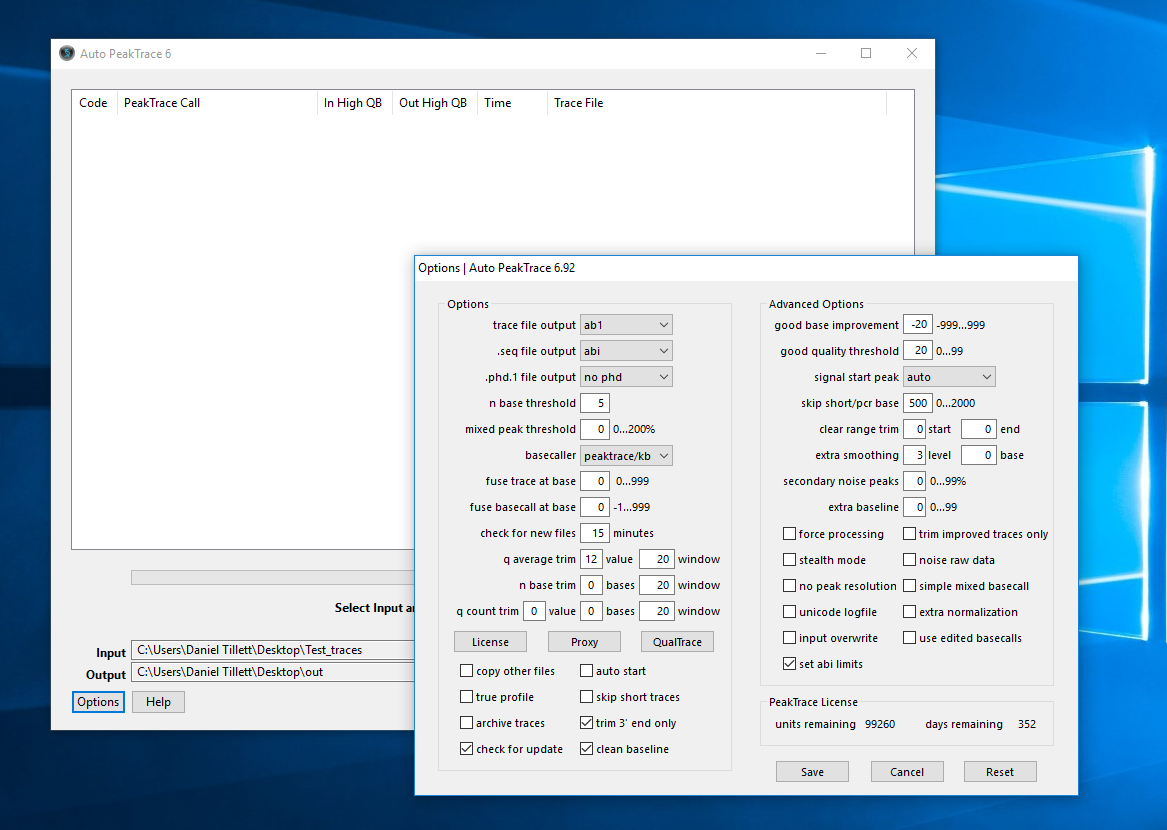
Task: Edit the q average trim value field
Action: [x=591, y=559]
